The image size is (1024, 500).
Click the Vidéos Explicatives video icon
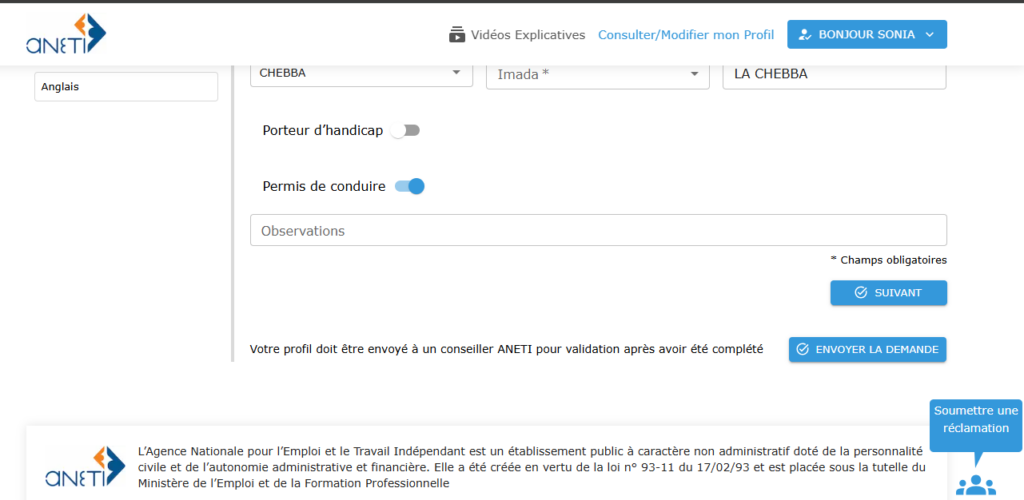pyautogui.click(x=457, y=35)
